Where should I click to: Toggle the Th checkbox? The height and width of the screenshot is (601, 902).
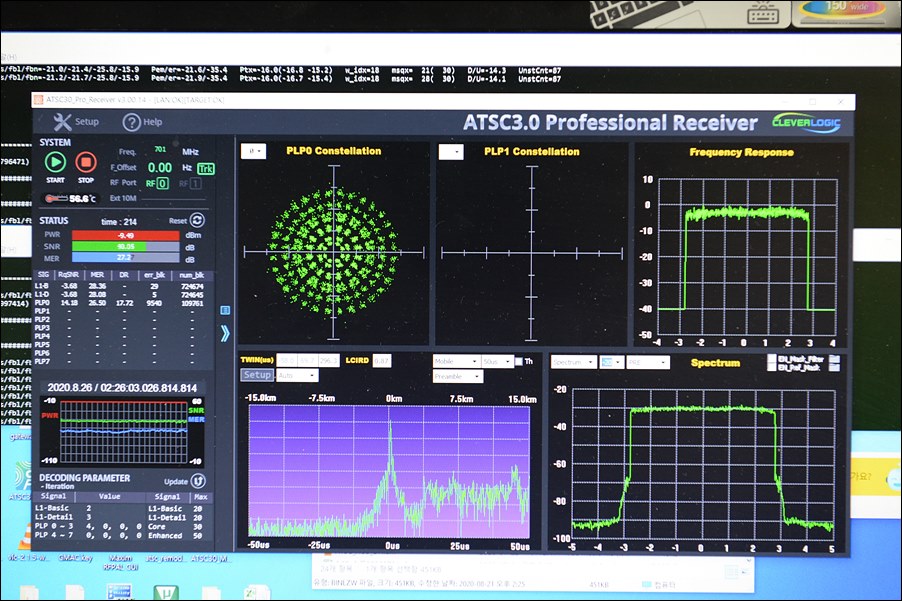519,361
